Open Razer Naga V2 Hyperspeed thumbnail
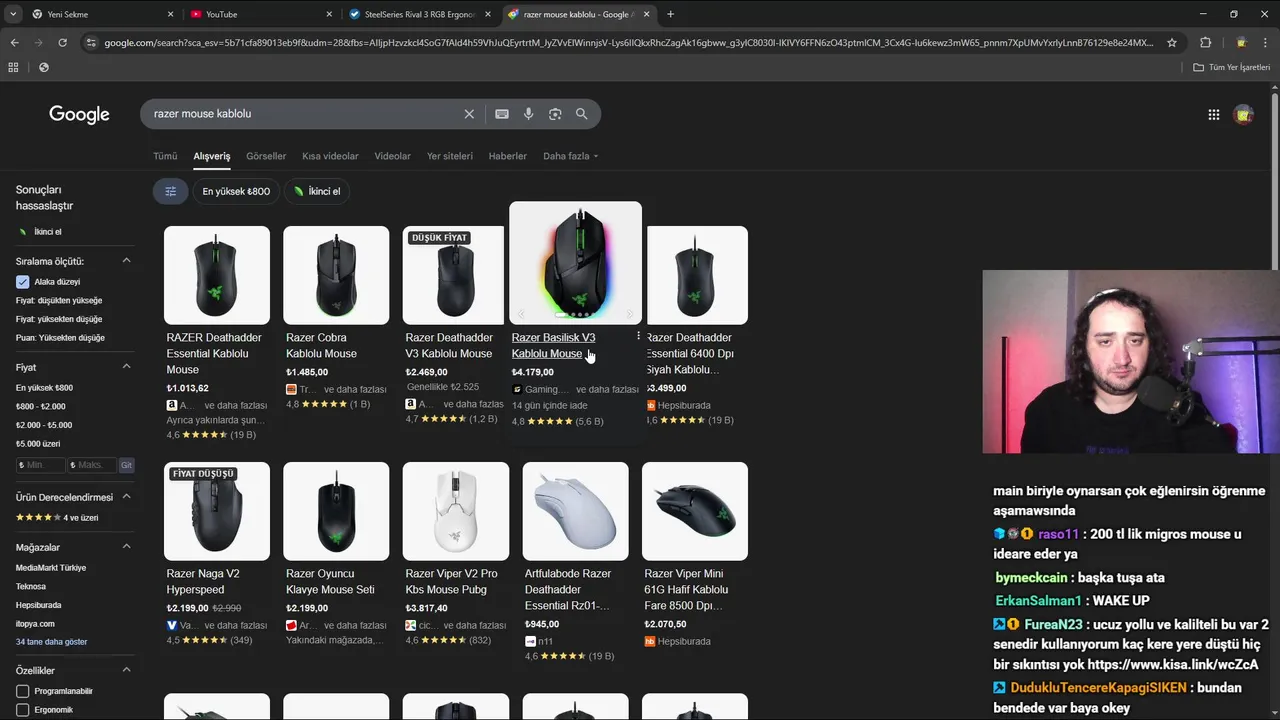 pyautogui.click(x=217, y=511)
